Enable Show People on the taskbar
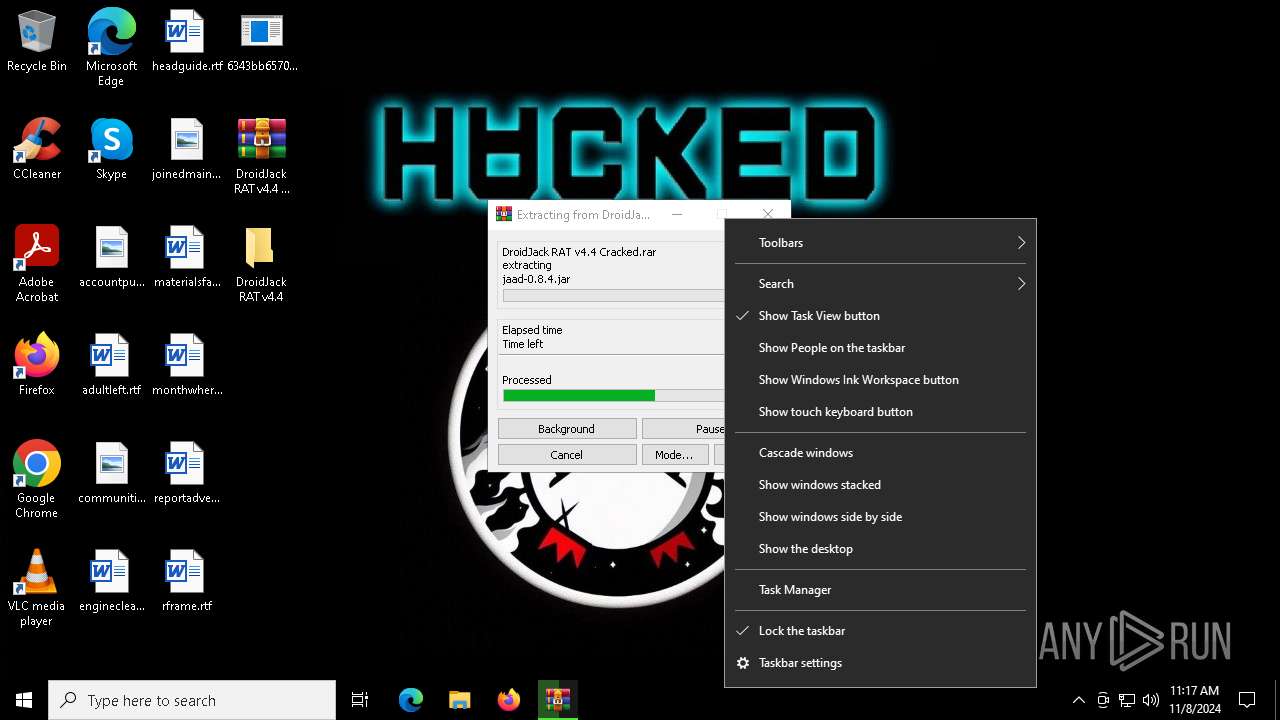This screenshot has width=1280, height=720. pos(880,348)
